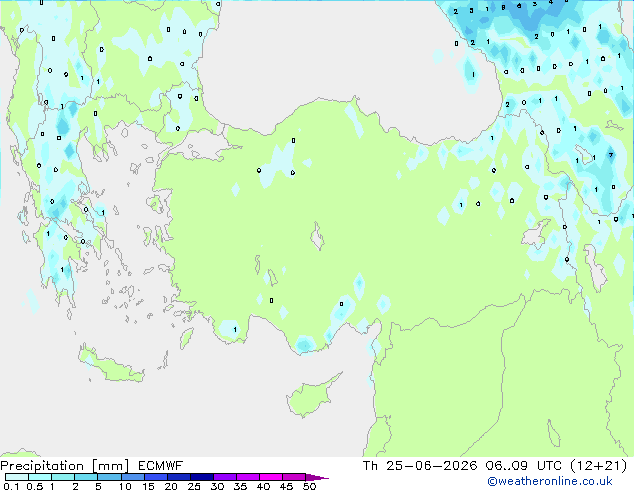Viewport: 634px width, 490px height.
Task: Click the 10 to 15 mm legend swatch
Action: click(x=132, y=477)
